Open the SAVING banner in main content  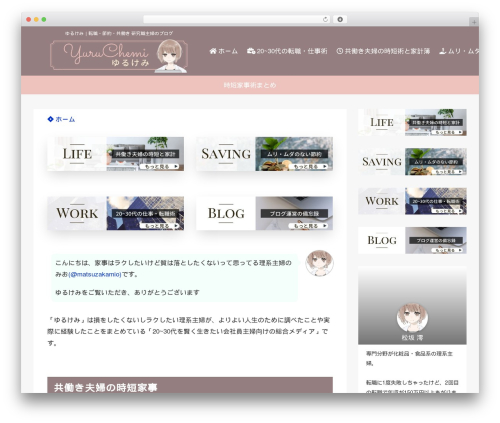[264, 154]
